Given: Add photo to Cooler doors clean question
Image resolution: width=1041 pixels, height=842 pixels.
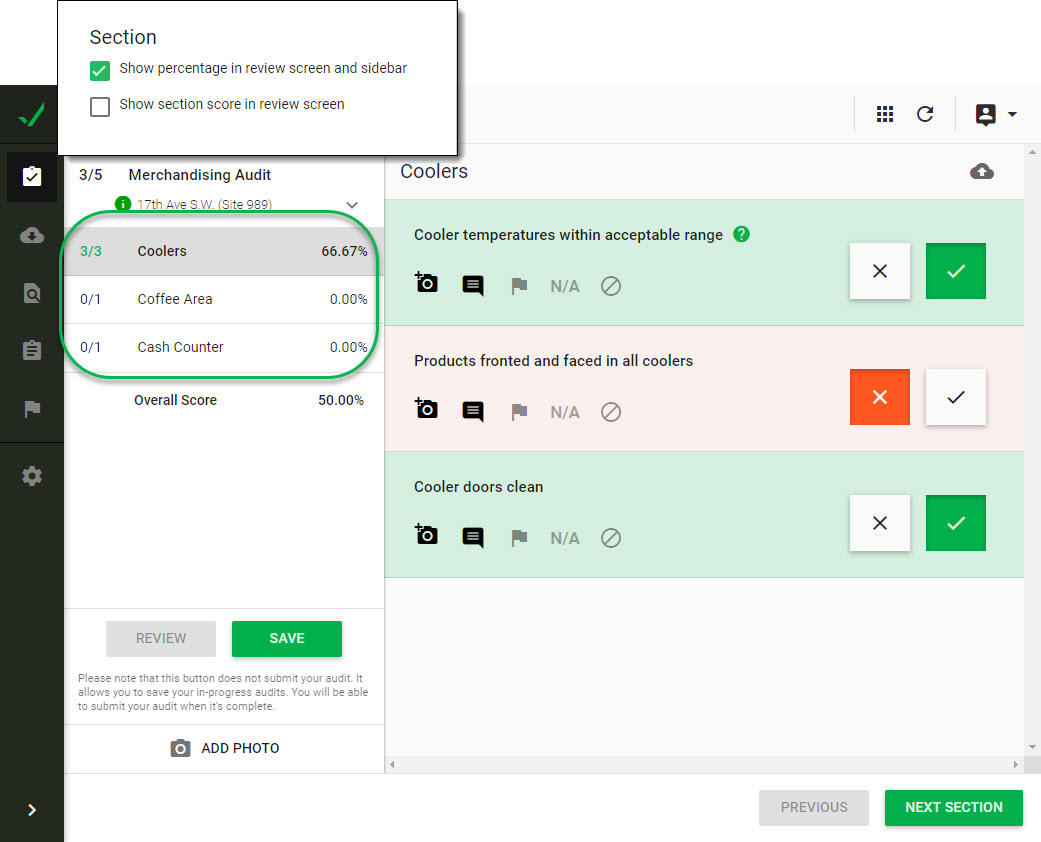Looking at the screenshot, I should coord(426,534).
